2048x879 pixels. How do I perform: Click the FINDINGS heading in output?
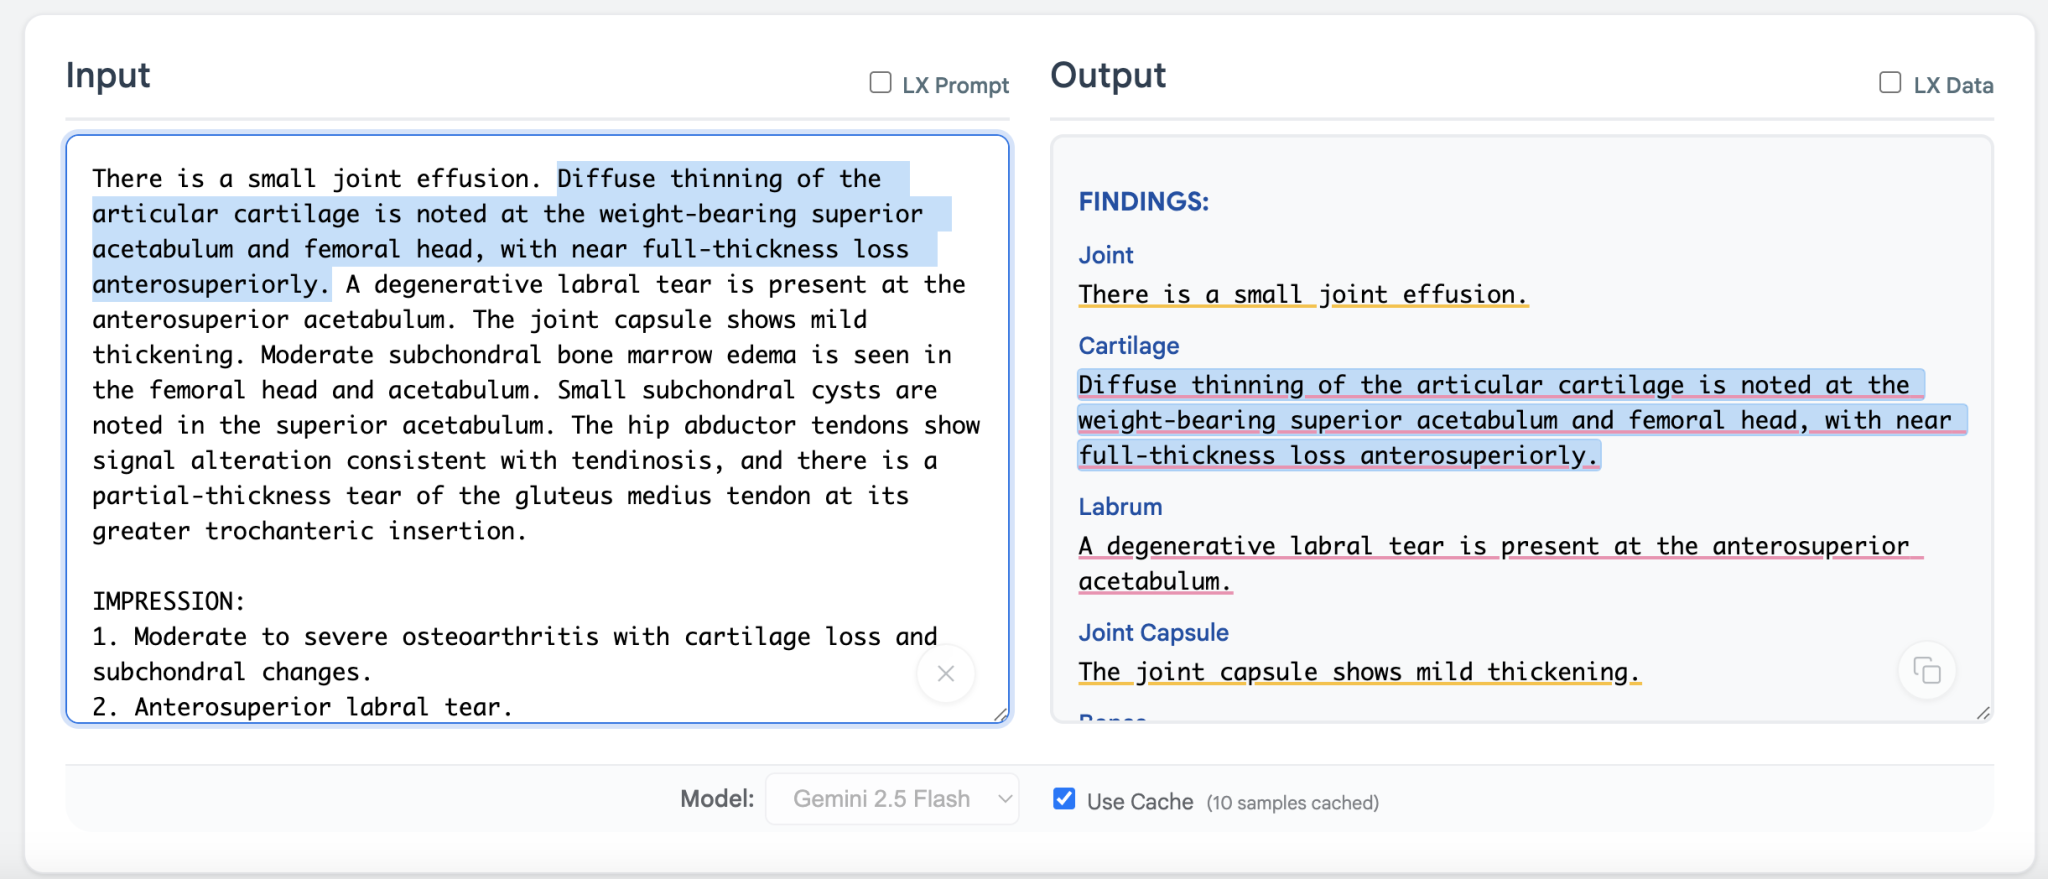1143,202
